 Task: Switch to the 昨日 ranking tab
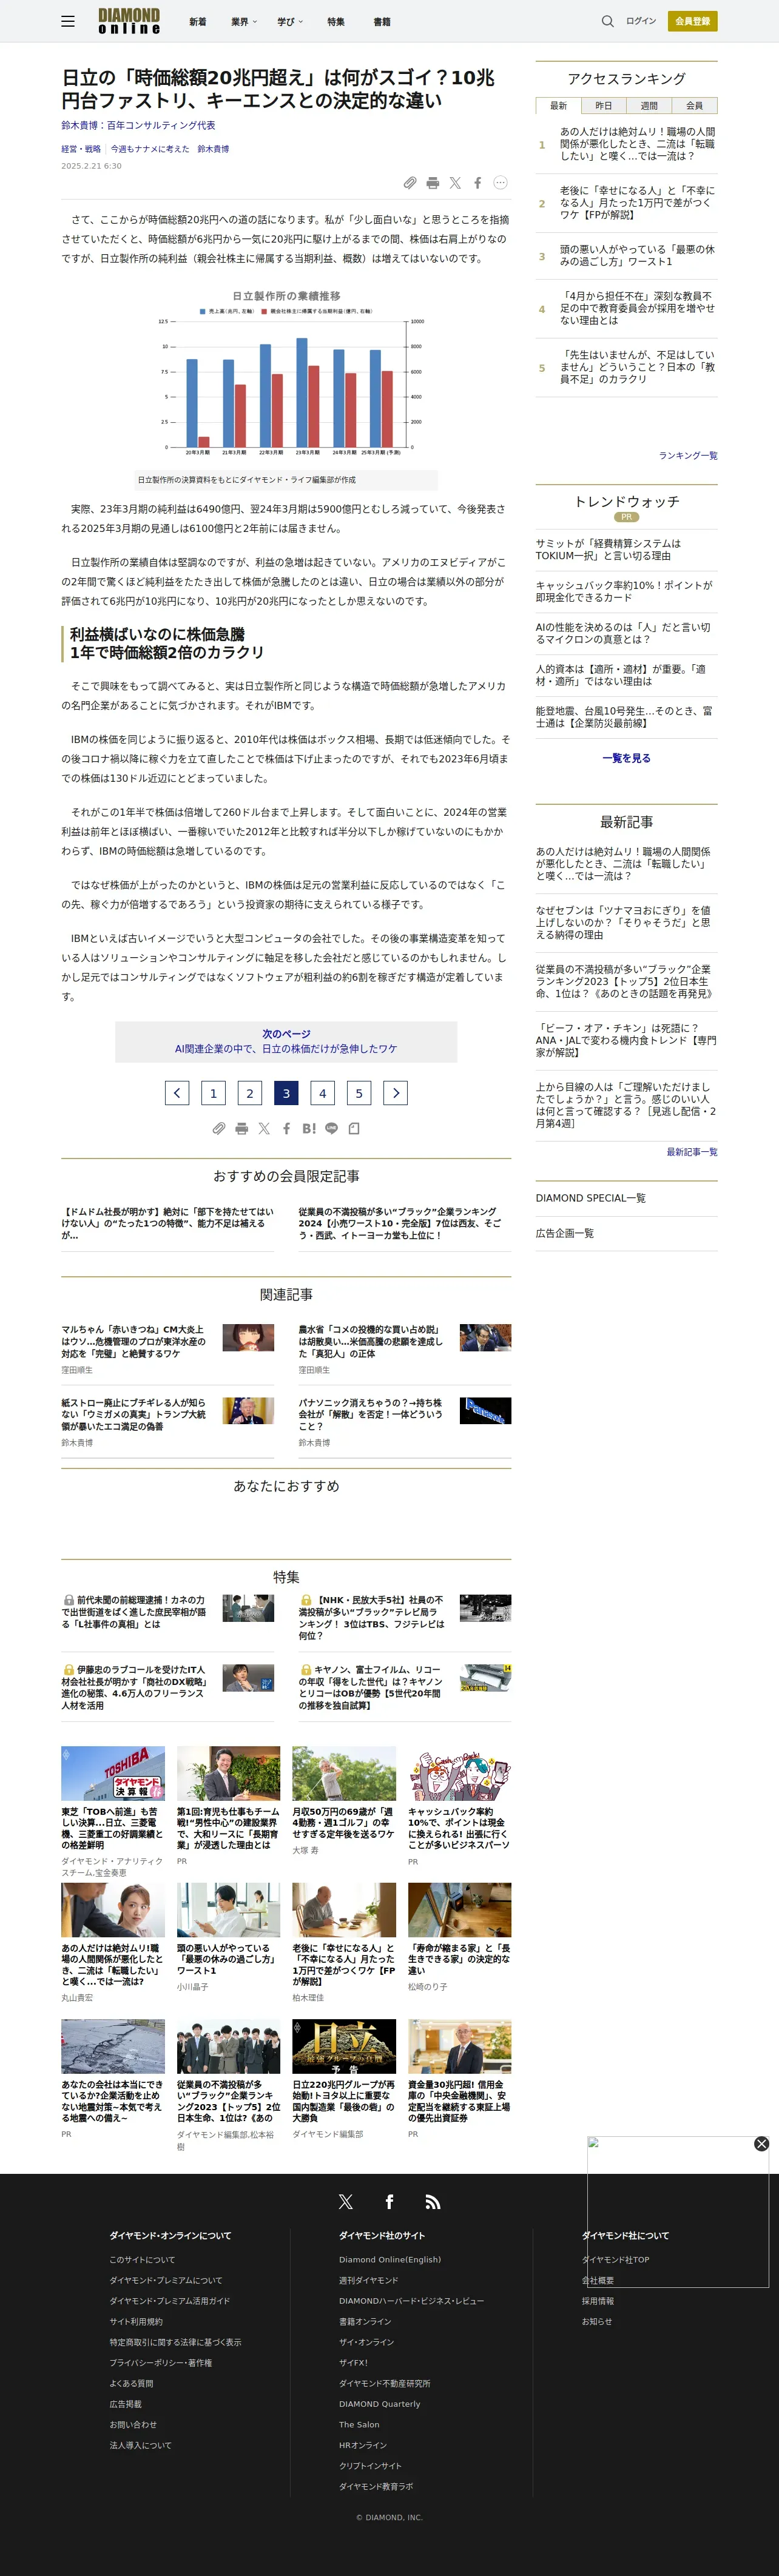pyautogui.click(x=604, y=105)
